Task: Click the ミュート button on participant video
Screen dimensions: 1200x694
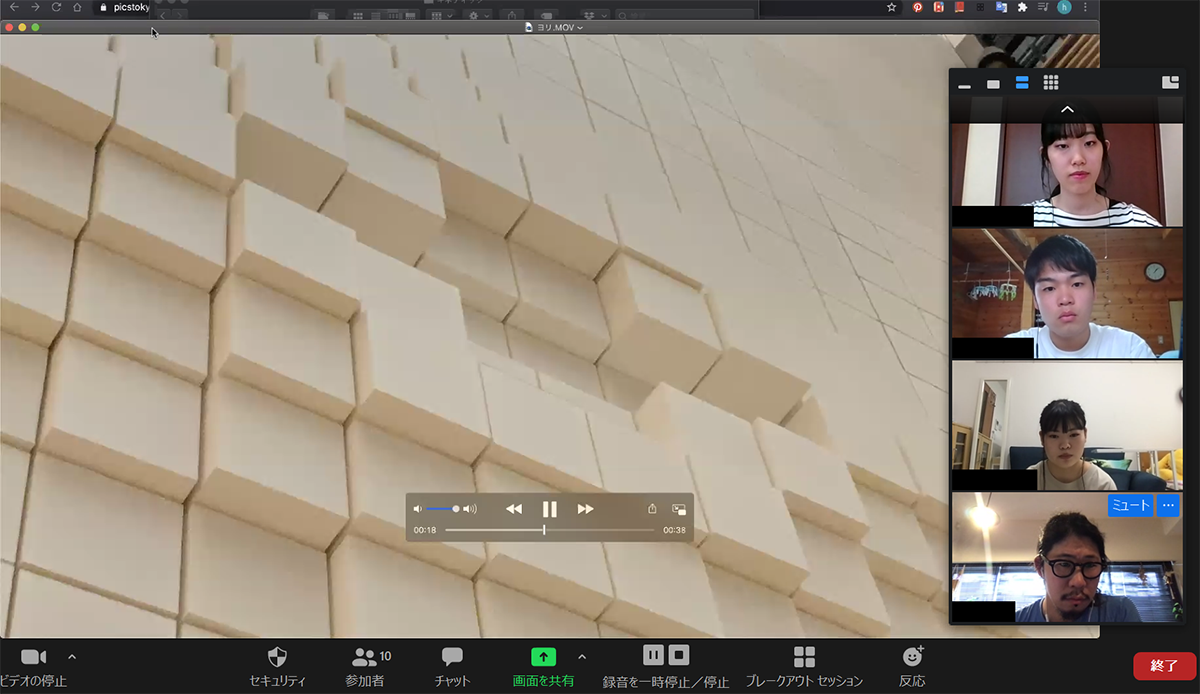Action: pyautogui.click(x=1130, y=506)
